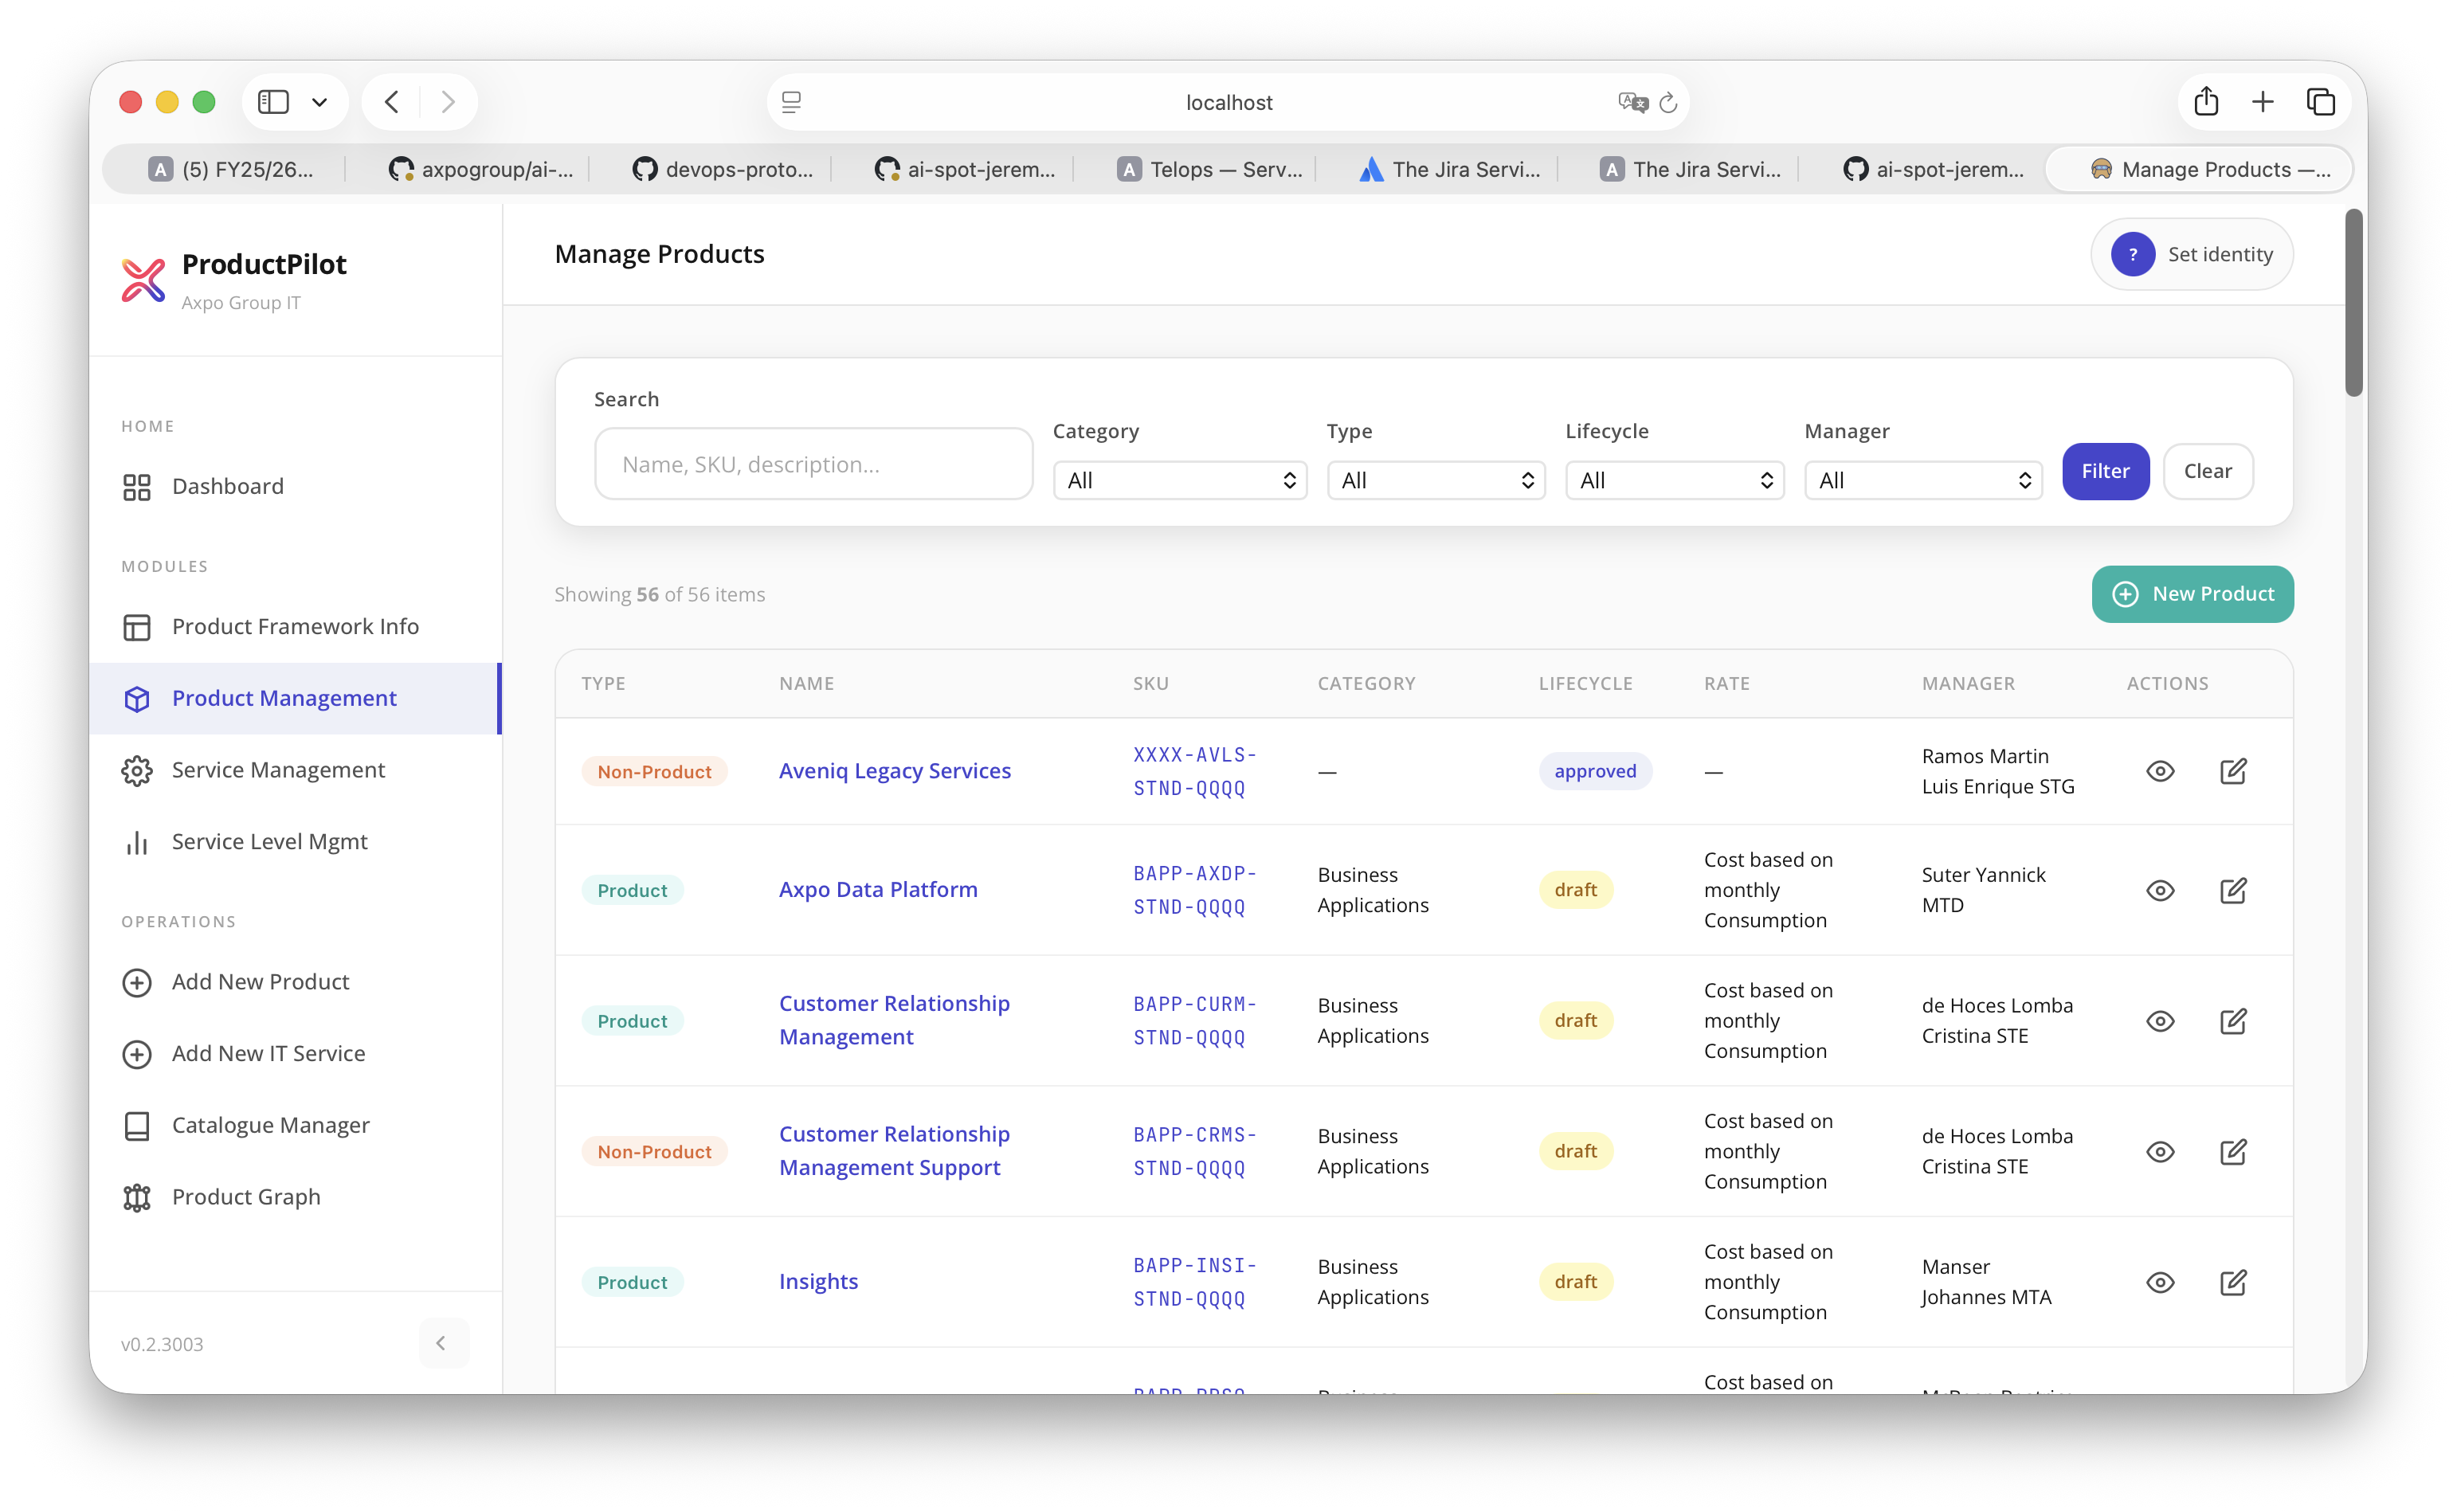Edit Axpo Data Platform row
2457x1512 pixels.
coord(2233,891)
